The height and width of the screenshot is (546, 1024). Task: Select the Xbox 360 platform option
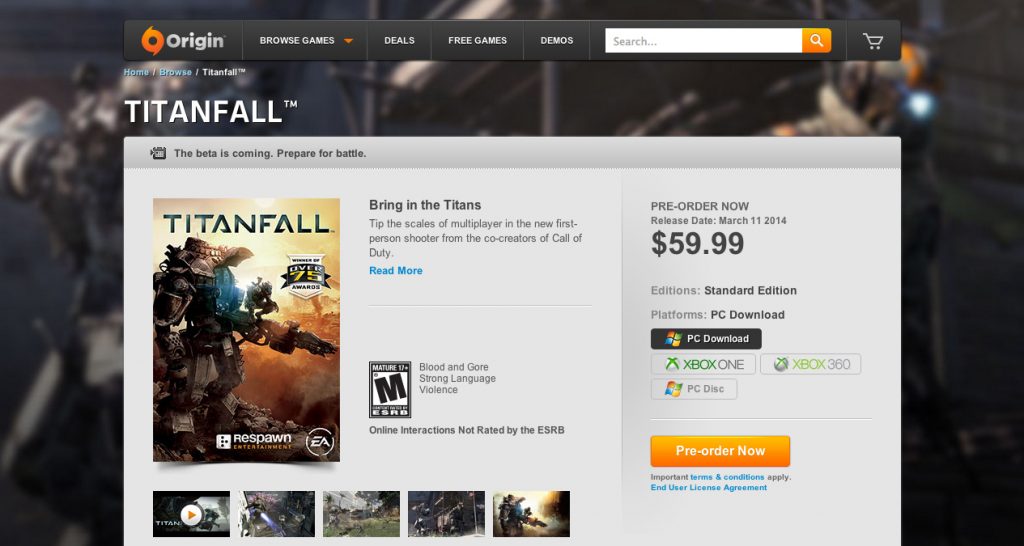point(810,364)
